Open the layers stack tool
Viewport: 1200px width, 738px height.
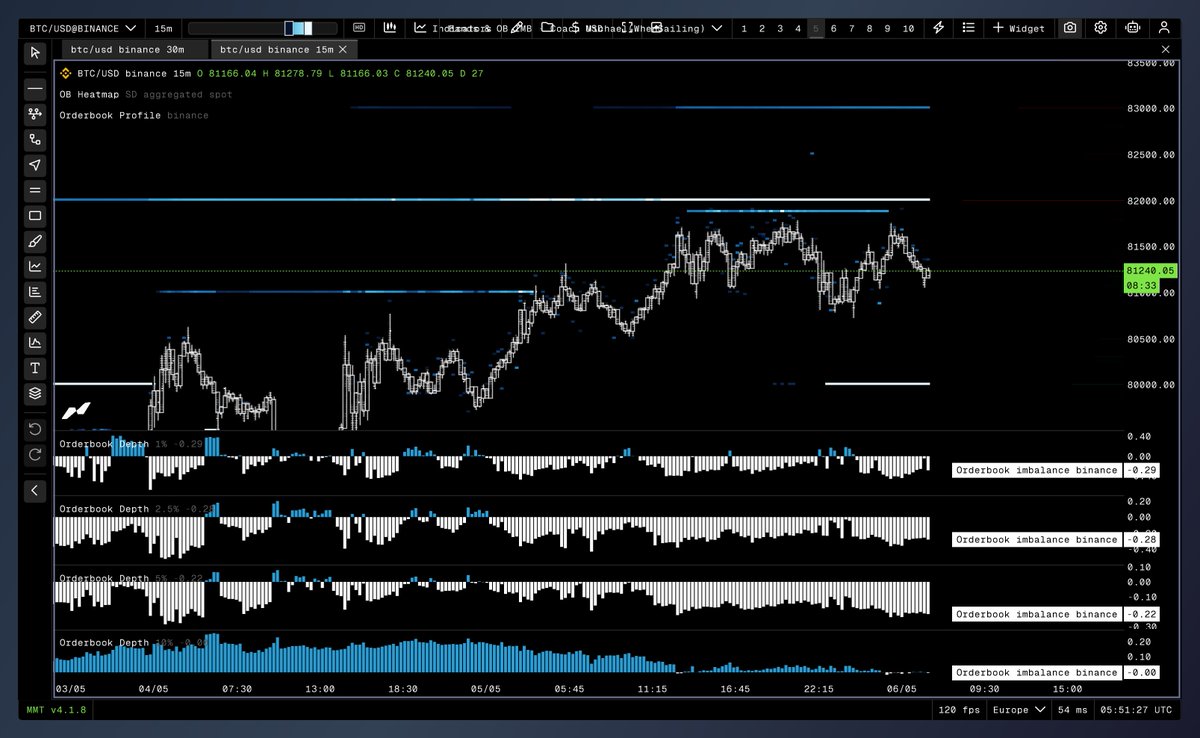35,394
